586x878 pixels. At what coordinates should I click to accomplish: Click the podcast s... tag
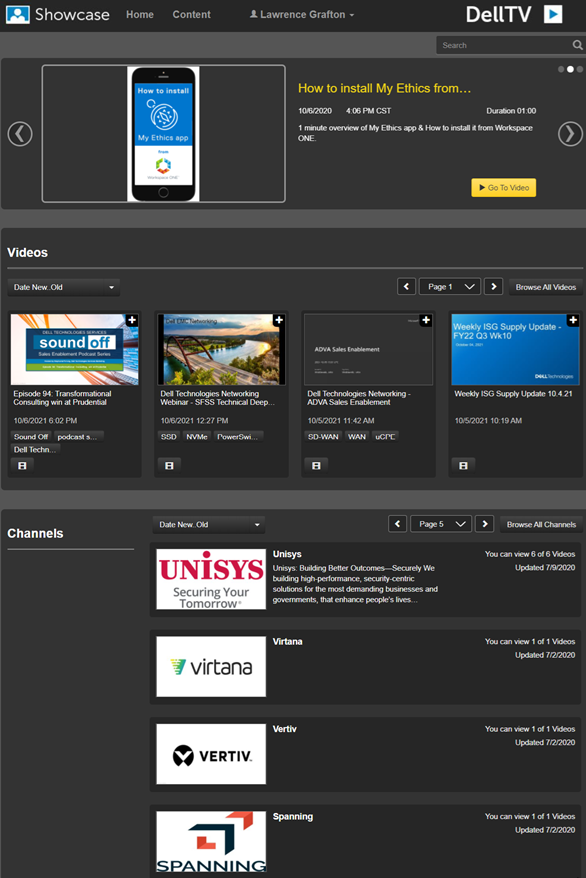[x=77, y=437]
